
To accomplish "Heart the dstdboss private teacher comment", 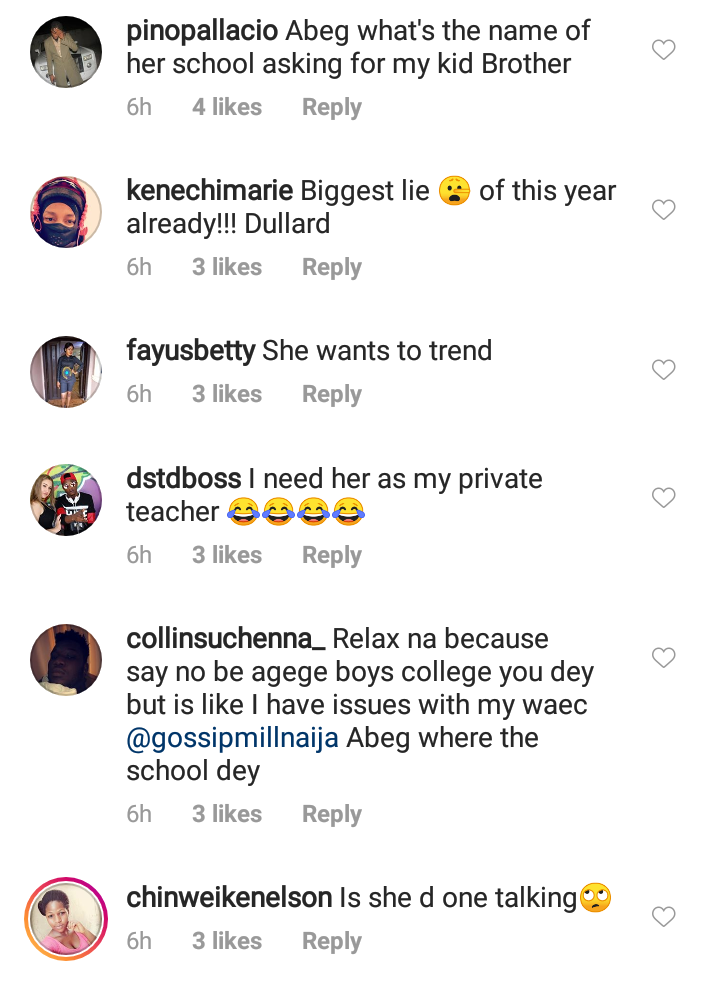I will (664, 497).
